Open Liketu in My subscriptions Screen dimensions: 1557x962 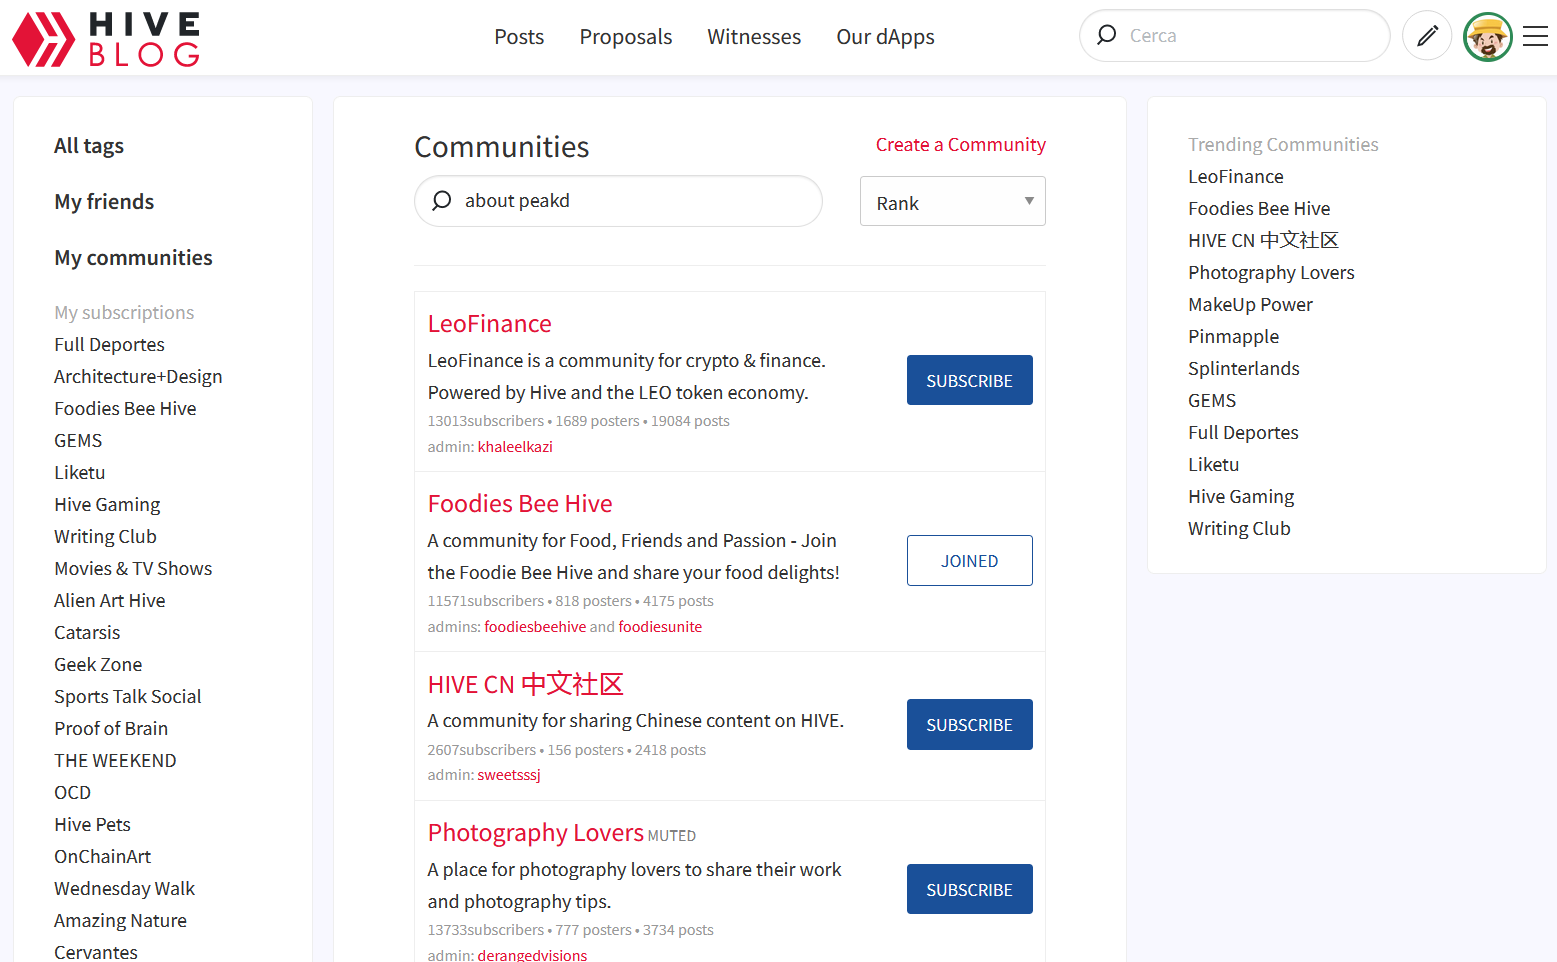coord(79,473)
